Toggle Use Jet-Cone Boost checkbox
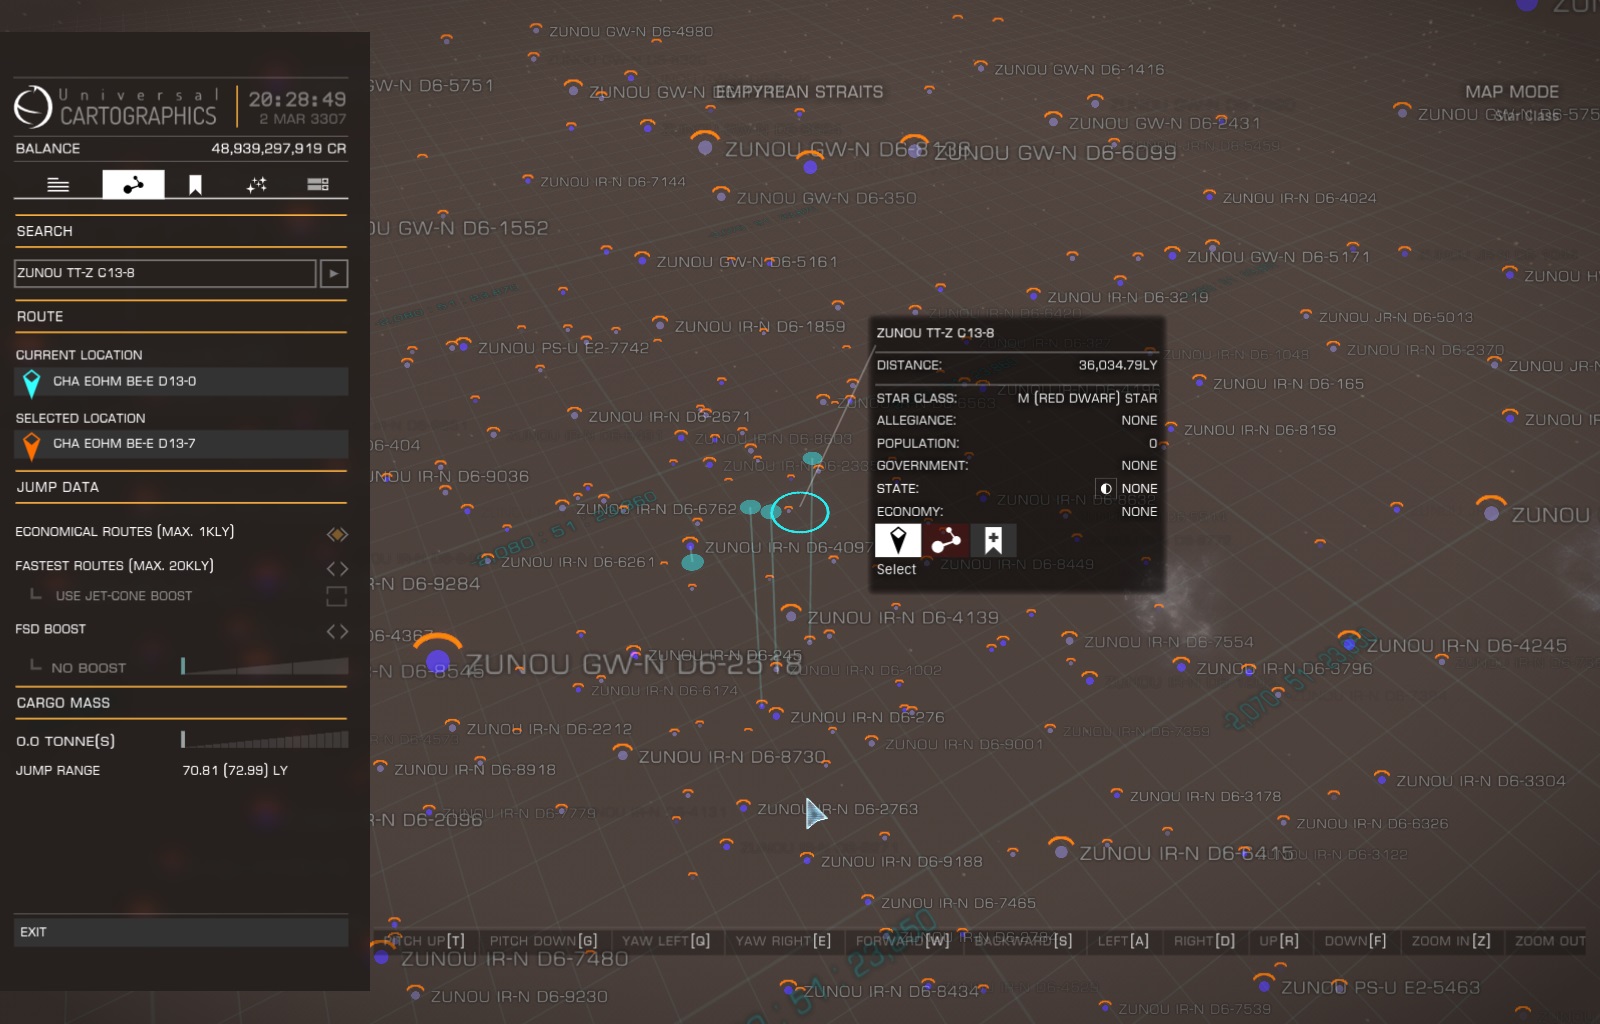Viewport: 1600px width, 1024px height. click(337, 597)
